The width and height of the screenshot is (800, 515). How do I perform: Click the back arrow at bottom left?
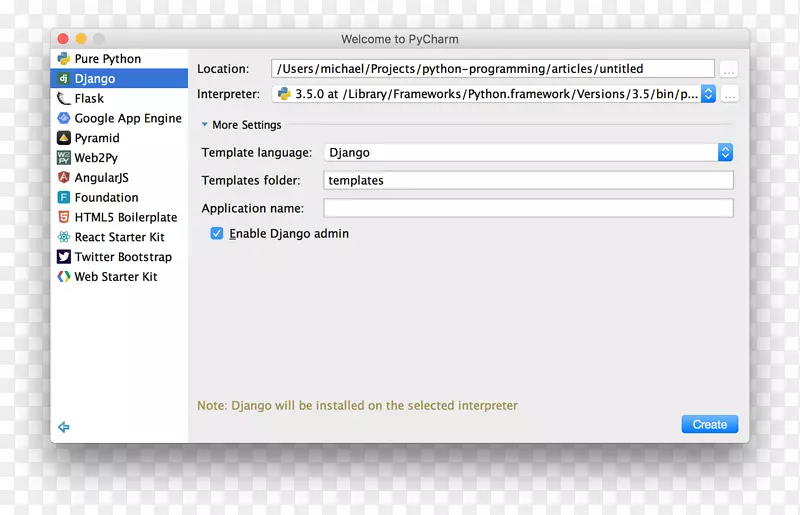click(x=64, y=427)
